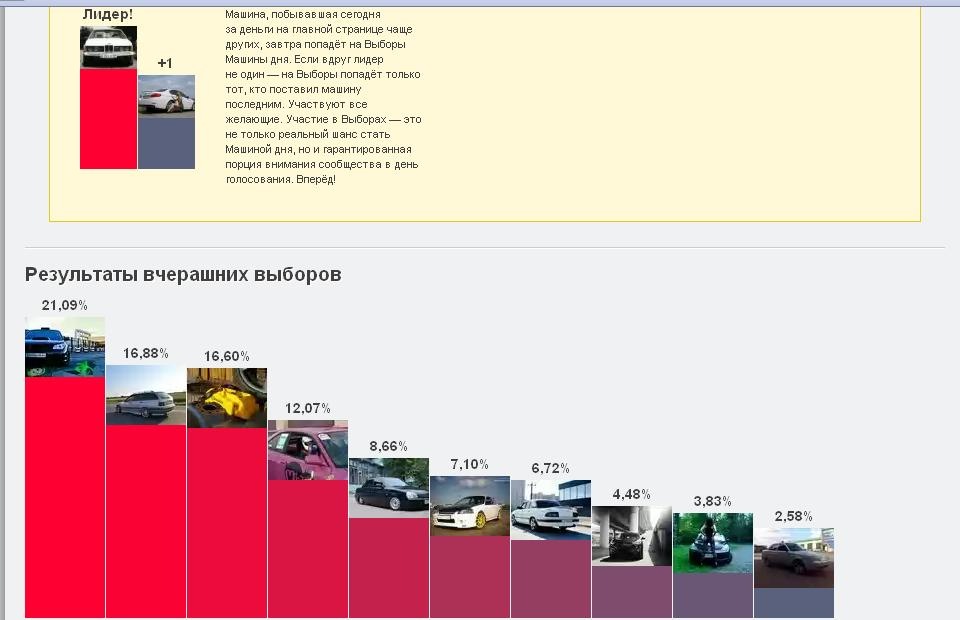Open the white sedan photo with 6,72%
Image resolution: width=960 pixels, height=620 pixels.
click(x=551, y=510)
